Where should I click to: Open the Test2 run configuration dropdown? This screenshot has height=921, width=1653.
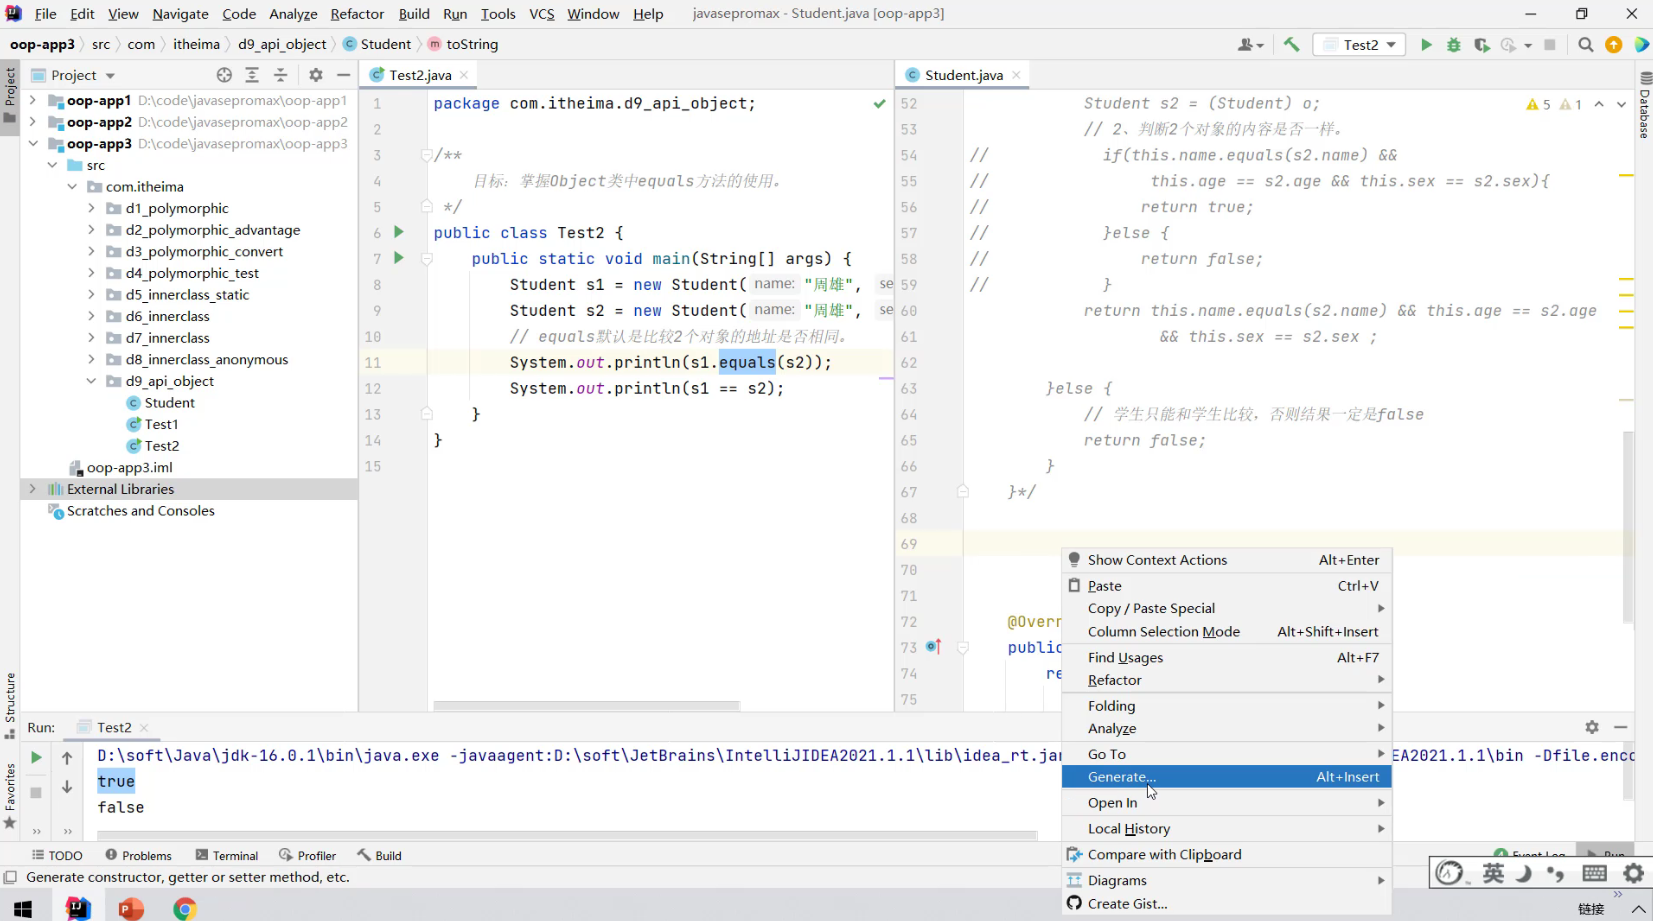coord(1359,44)
